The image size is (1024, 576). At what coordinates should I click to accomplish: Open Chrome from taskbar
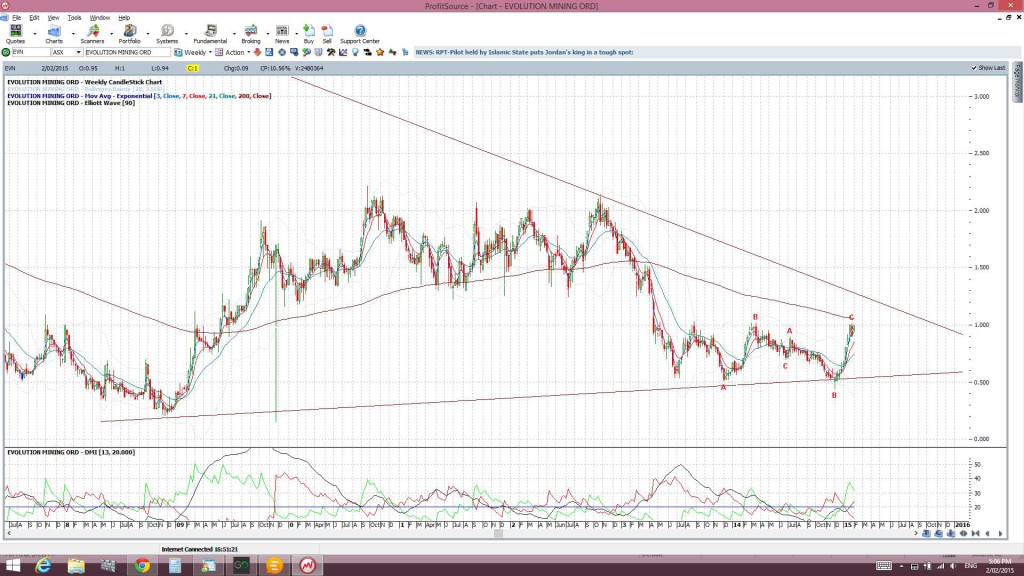(142, 566)
